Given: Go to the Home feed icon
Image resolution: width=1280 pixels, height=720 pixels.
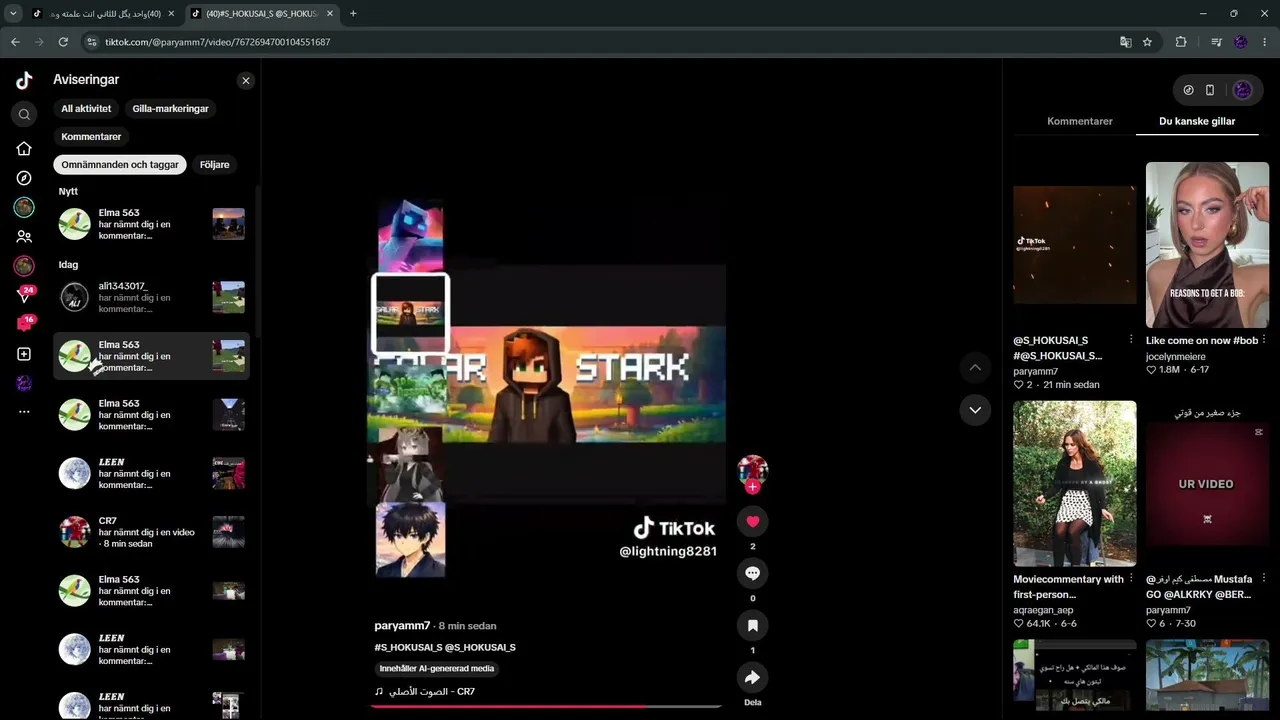Looking at the screenshot, I should (24, 148).
